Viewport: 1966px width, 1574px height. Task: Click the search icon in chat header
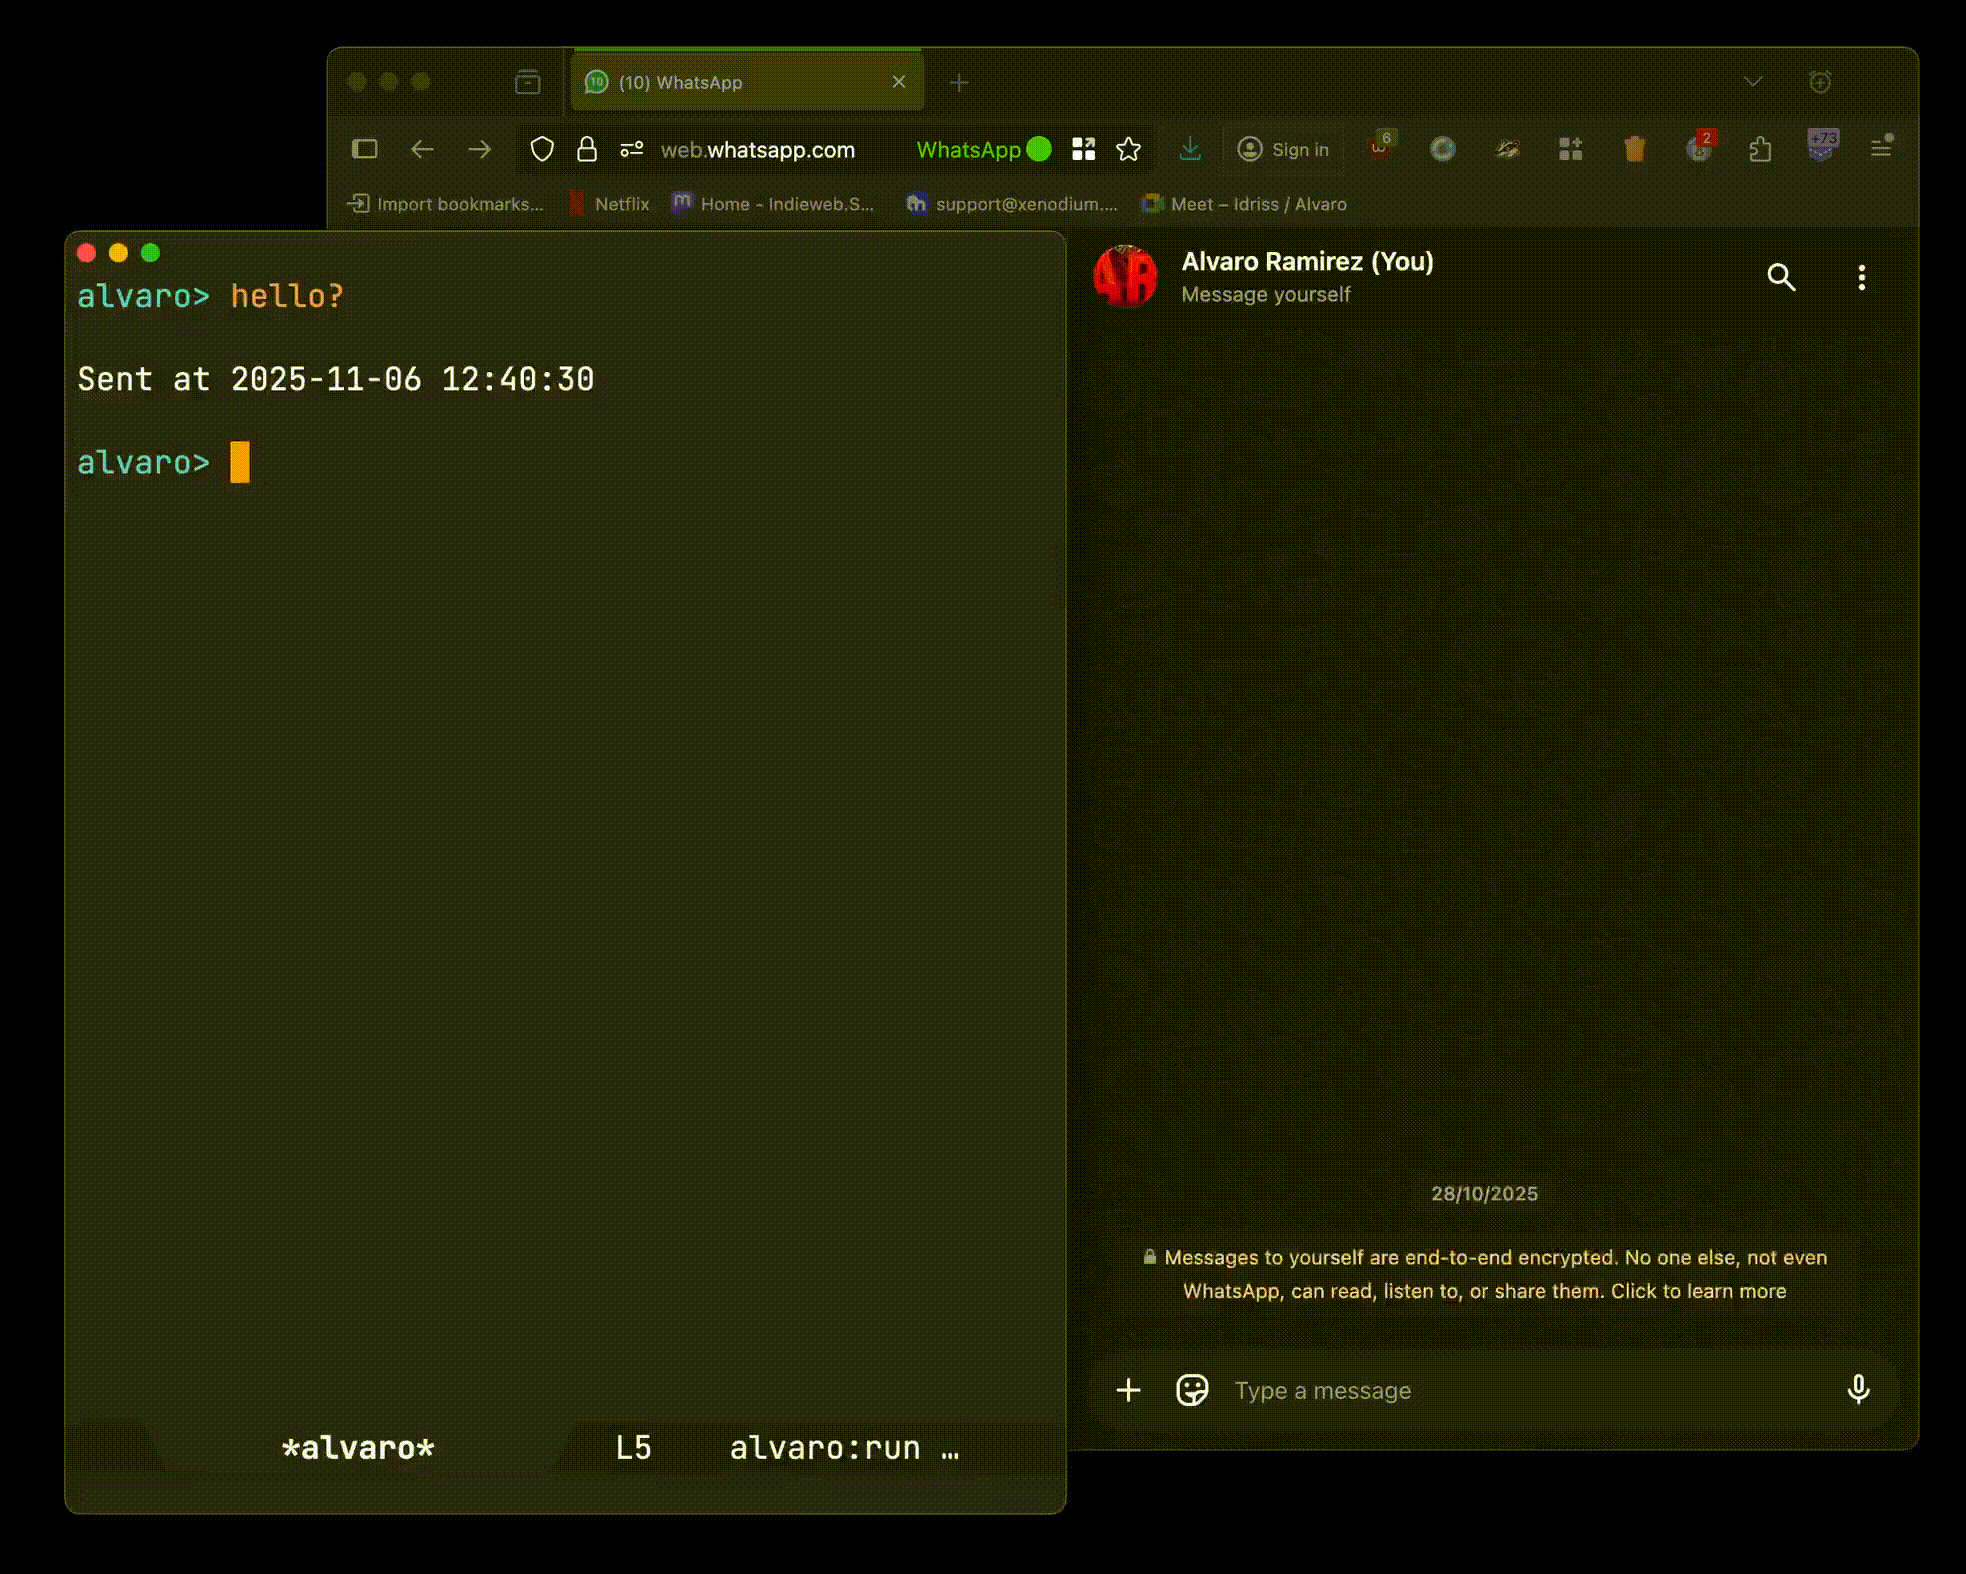(x=1780, y=277)
